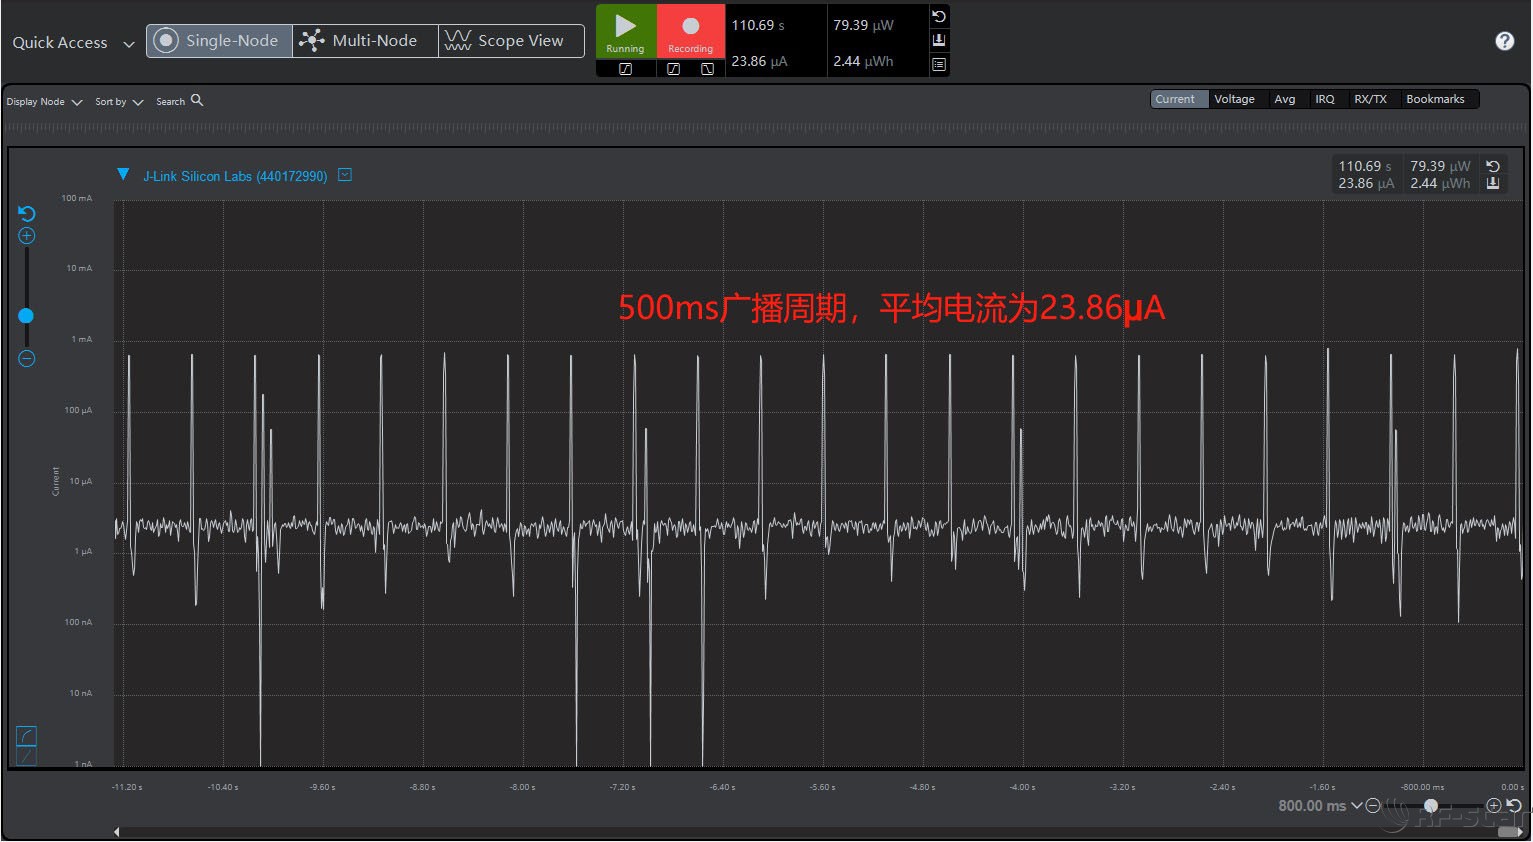The width and height of the screenshot is (1533, 842).
Task: Toggle the Recording button
Action: [x=690, y=31]
